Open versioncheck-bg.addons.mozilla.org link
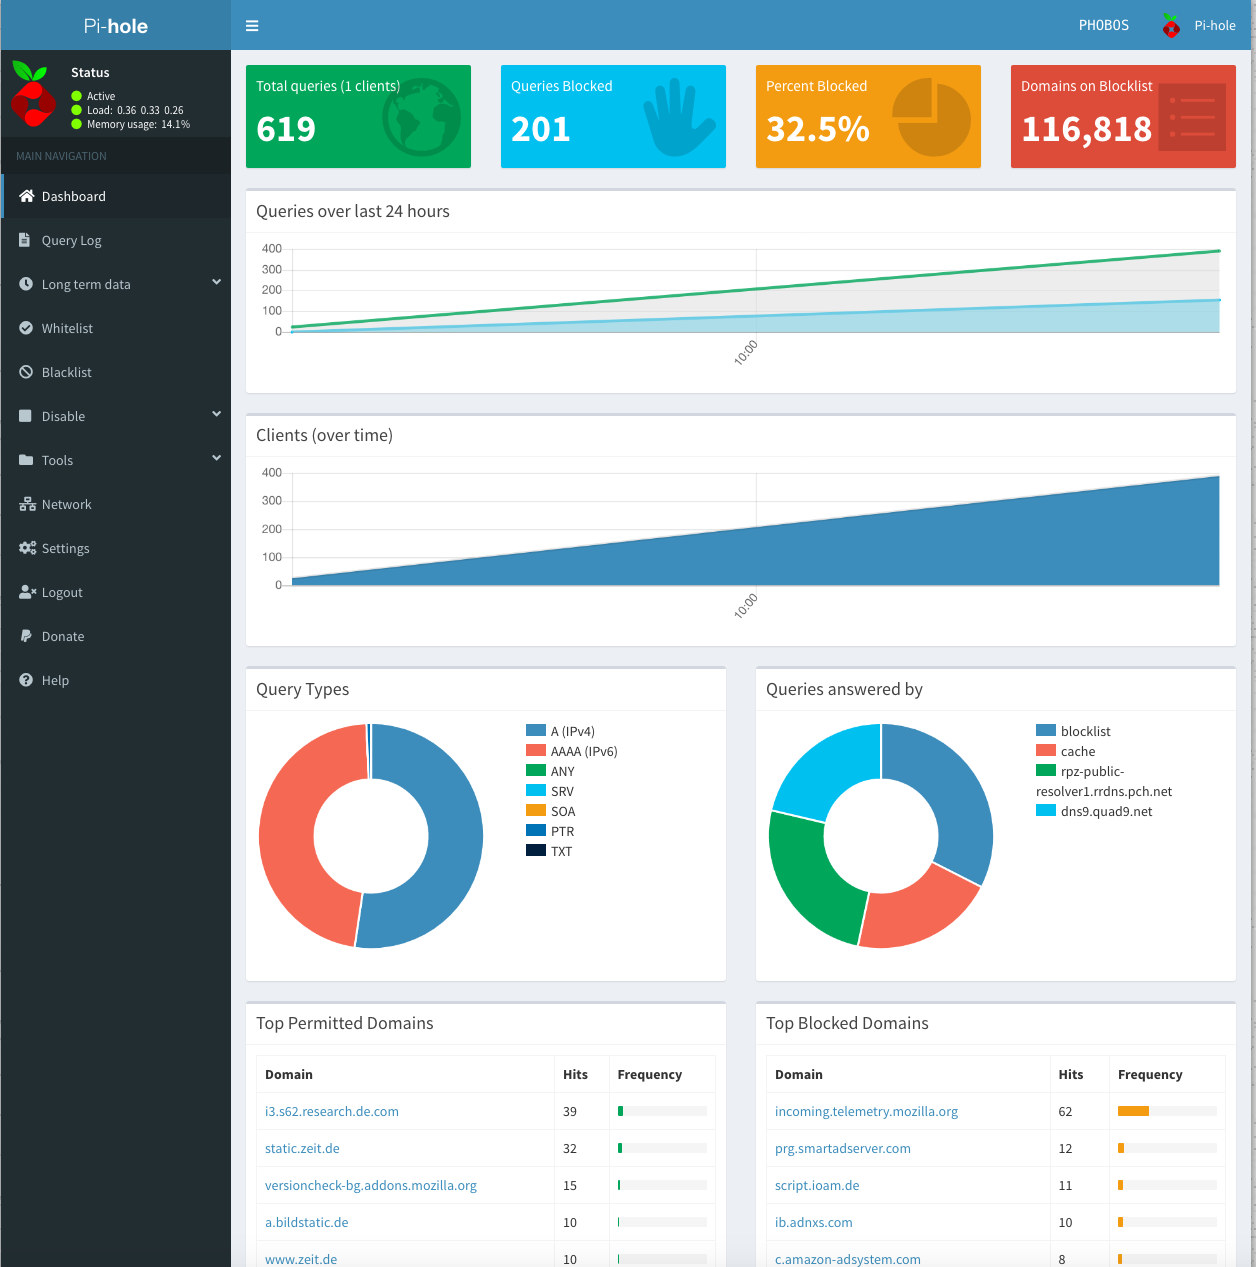The width and height of the screenshot is (1256, 1267). [371, 1185]
